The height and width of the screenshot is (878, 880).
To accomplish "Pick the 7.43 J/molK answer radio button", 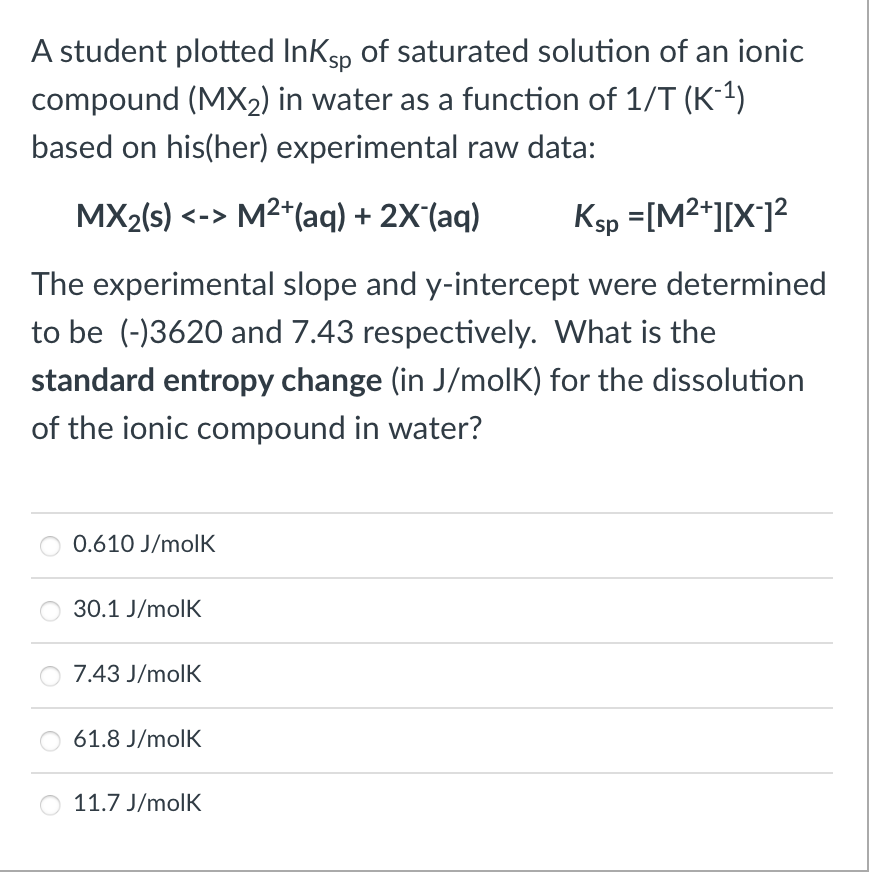I will tap(50, 676).
